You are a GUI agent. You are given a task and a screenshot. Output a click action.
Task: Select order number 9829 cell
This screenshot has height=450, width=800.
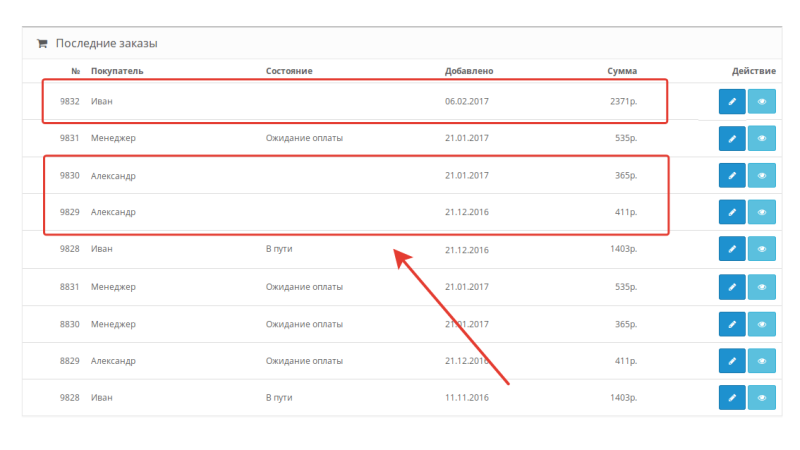pos(69,212)
